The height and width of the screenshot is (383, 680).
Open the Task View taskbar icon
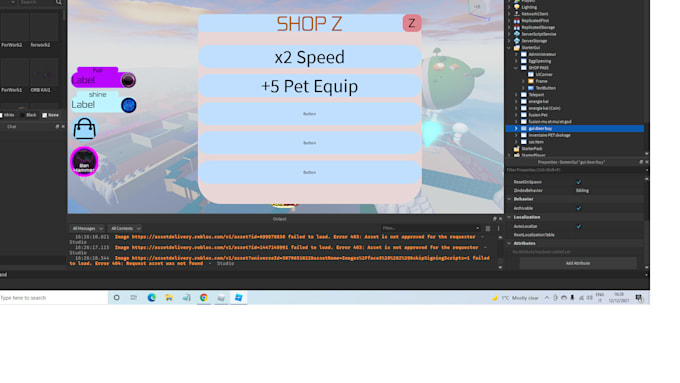coord(134,298)
